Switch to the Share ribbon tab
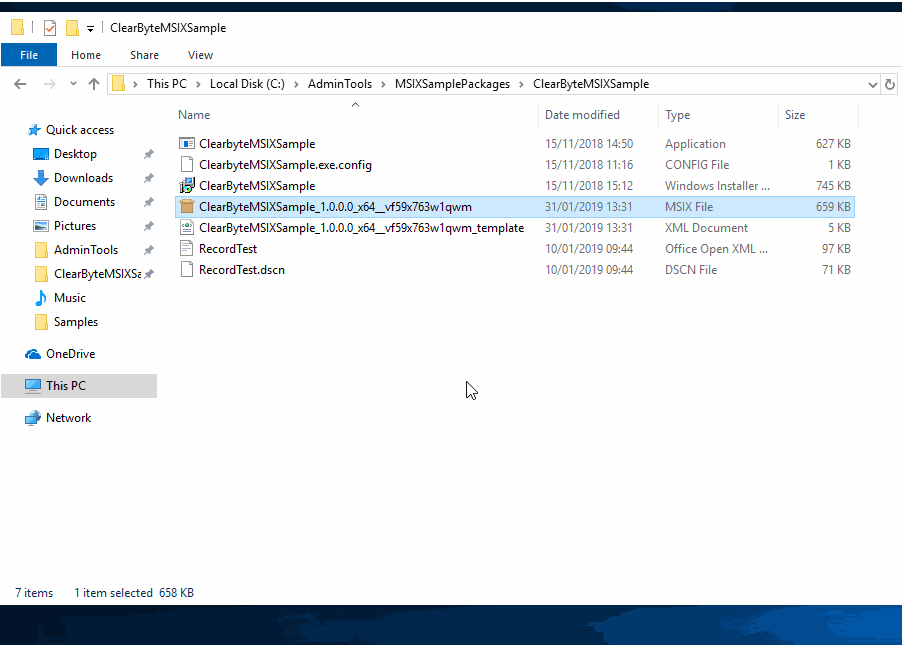 (x=144, y=55)
